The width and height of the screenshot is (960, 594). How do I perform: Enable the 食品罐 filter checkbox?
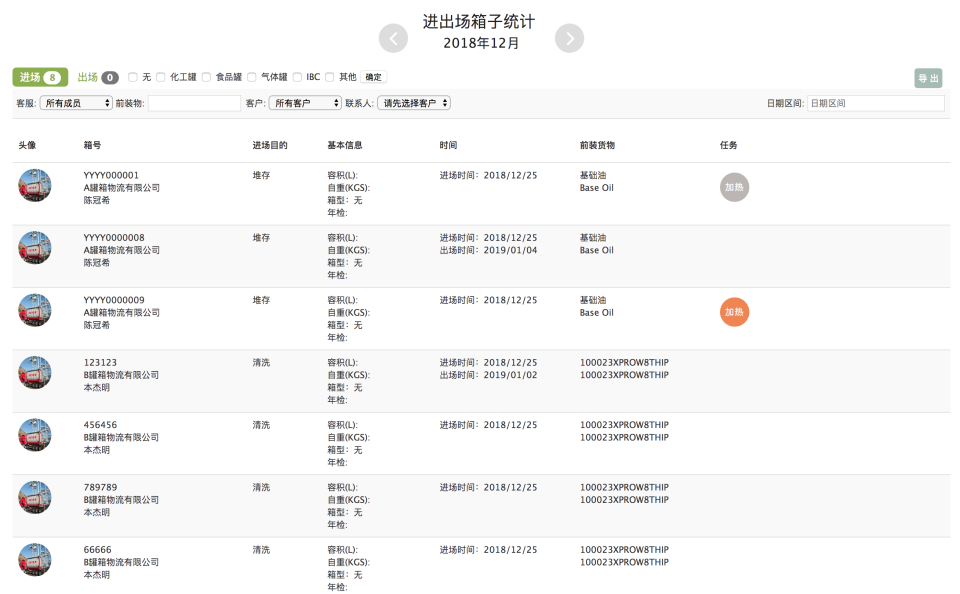point(207,77)
